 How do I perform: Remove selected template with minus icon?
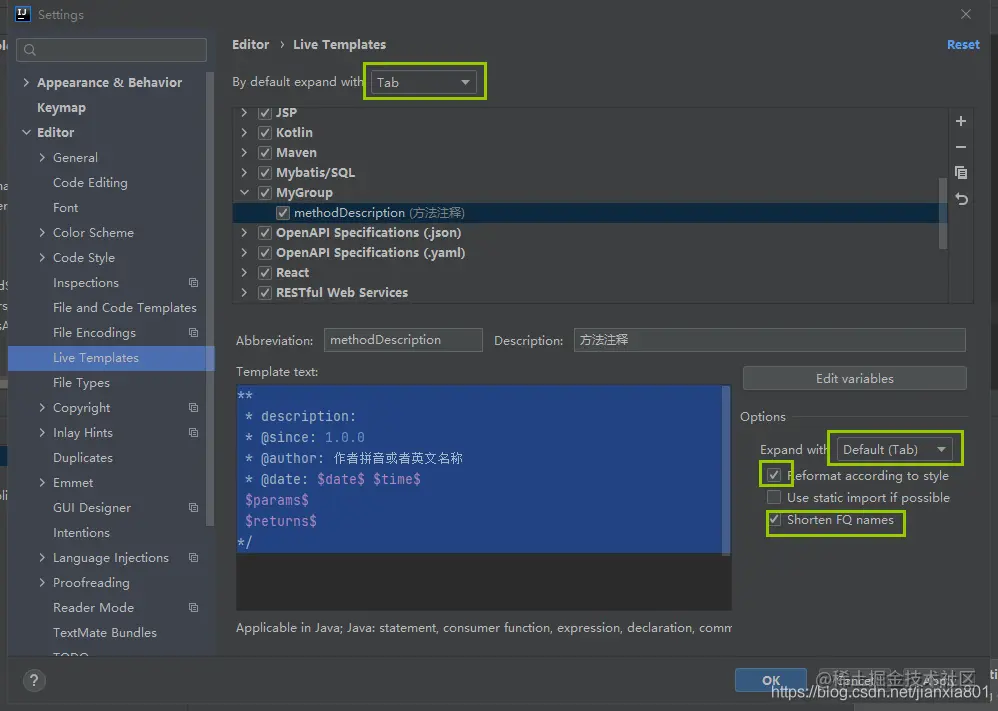(961, 147)
